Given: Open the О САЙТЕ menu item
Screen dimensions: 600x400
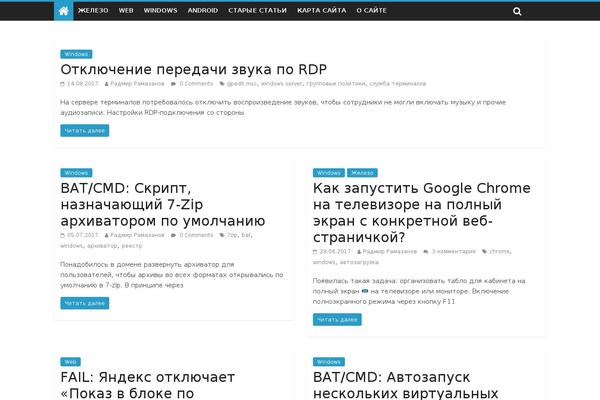Looking at the screenshot, I should tap(372, 11).
